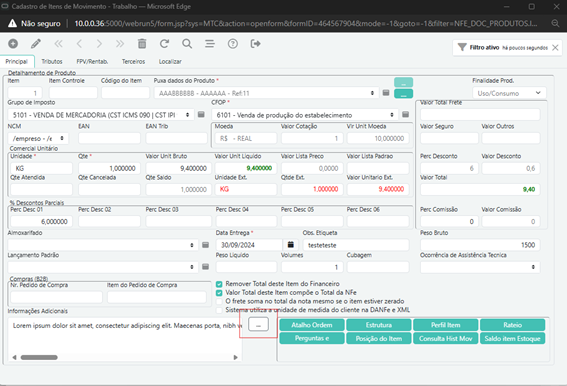The image size is (567, 386).
Task: Click the add new record plus icon
Action: click(13, 44)
